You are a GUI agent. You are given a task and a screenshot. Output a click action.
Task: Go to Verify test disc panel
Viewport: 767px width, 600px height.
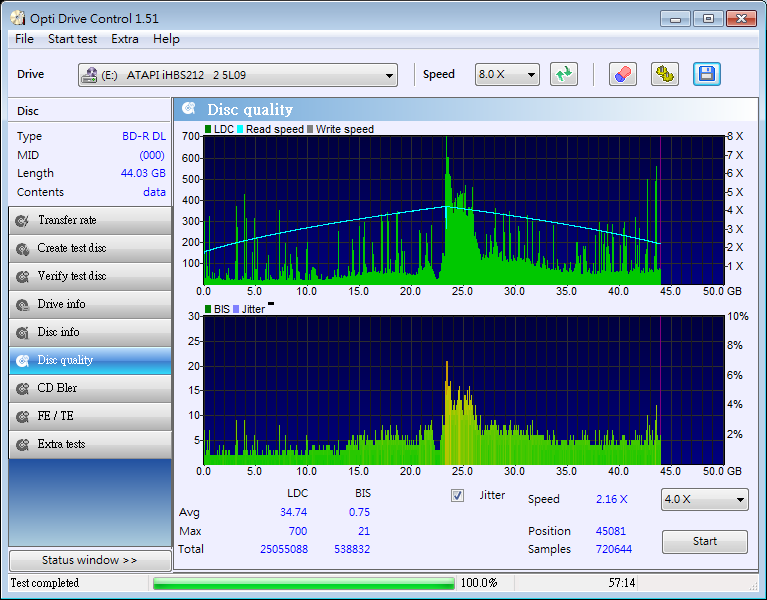pyautogui.click(x=89, y=276)
